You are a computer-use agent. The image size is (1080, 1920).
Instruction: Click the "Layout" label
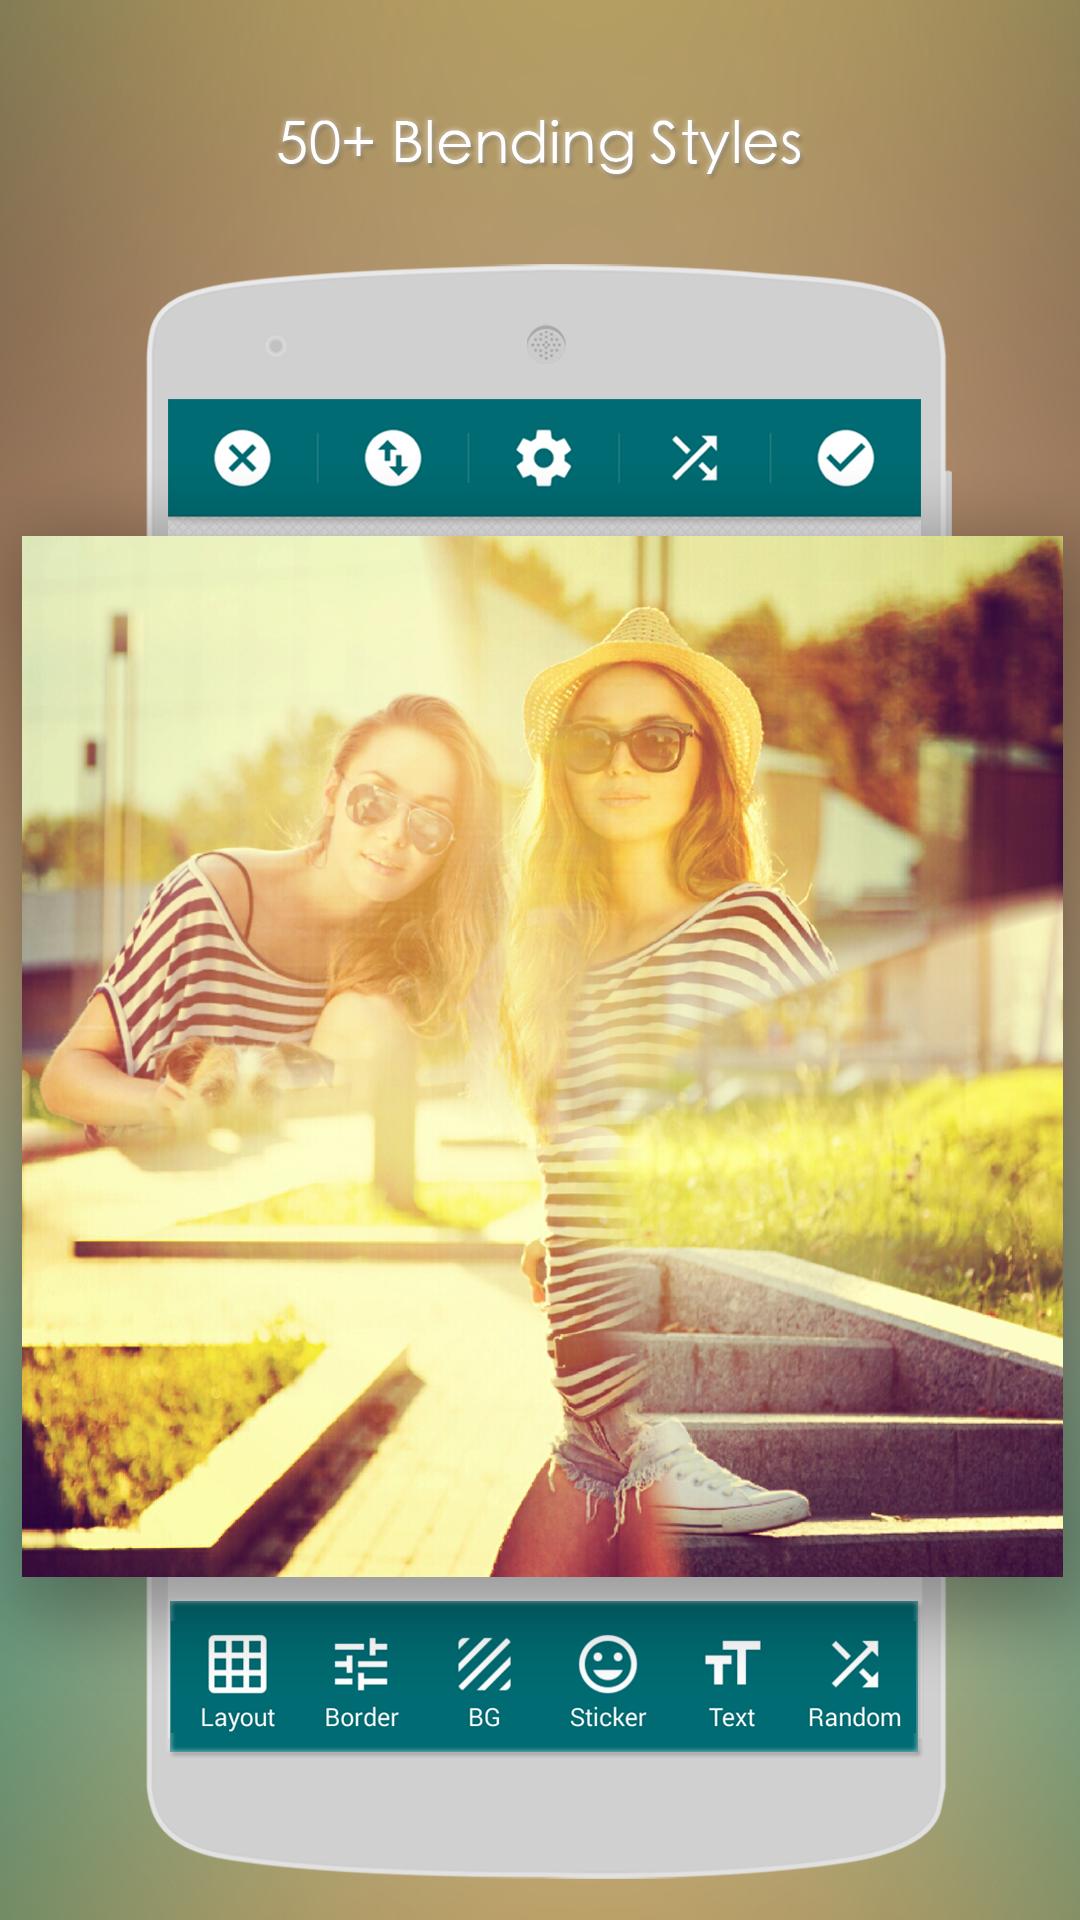pos(237,1718)
